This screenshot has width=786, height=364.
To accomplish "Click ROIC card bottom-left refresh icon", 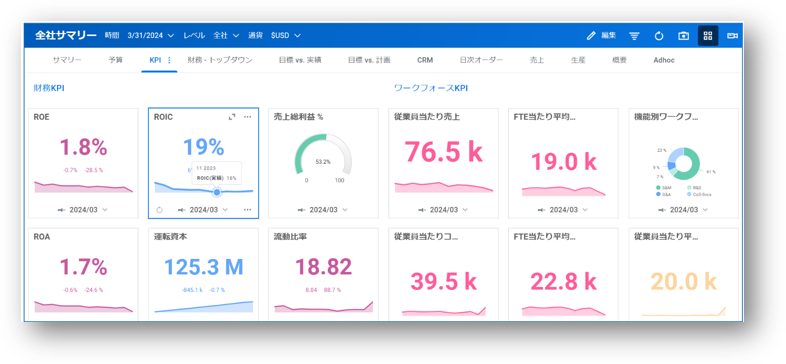I will [160, 210].
